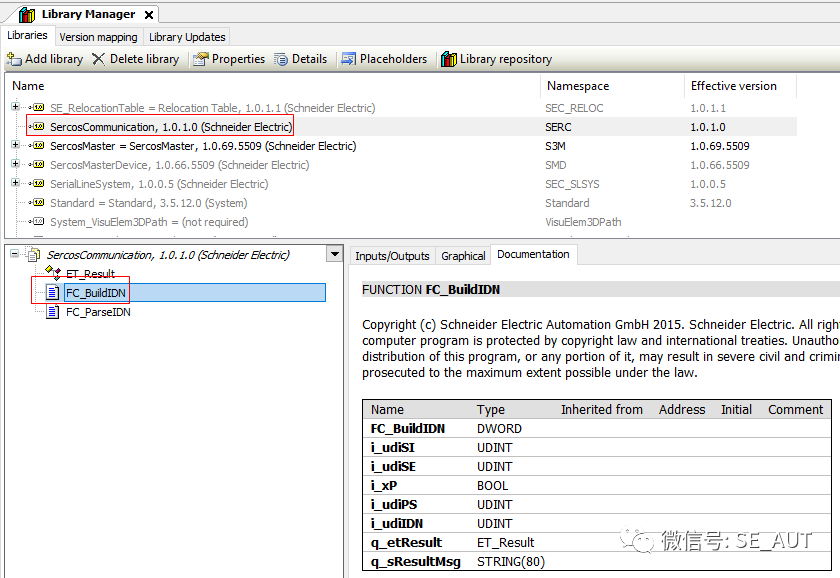Open Placeholders from the toolbar
This screenshot has height=578, width=840.
pos(349,59)
